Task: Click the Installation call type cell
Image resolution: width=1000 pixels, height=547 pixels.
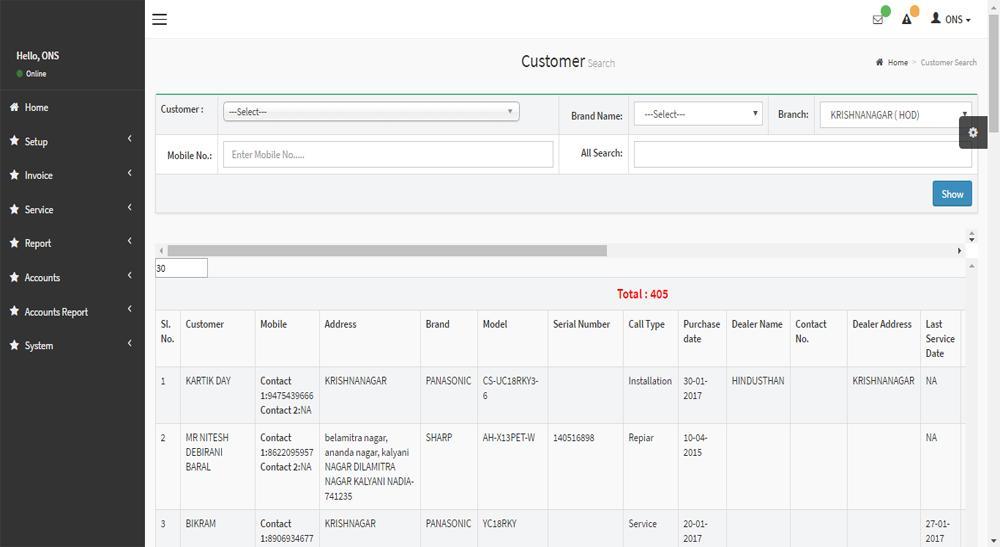Action: pyautogui.click(x=649, y=381)
